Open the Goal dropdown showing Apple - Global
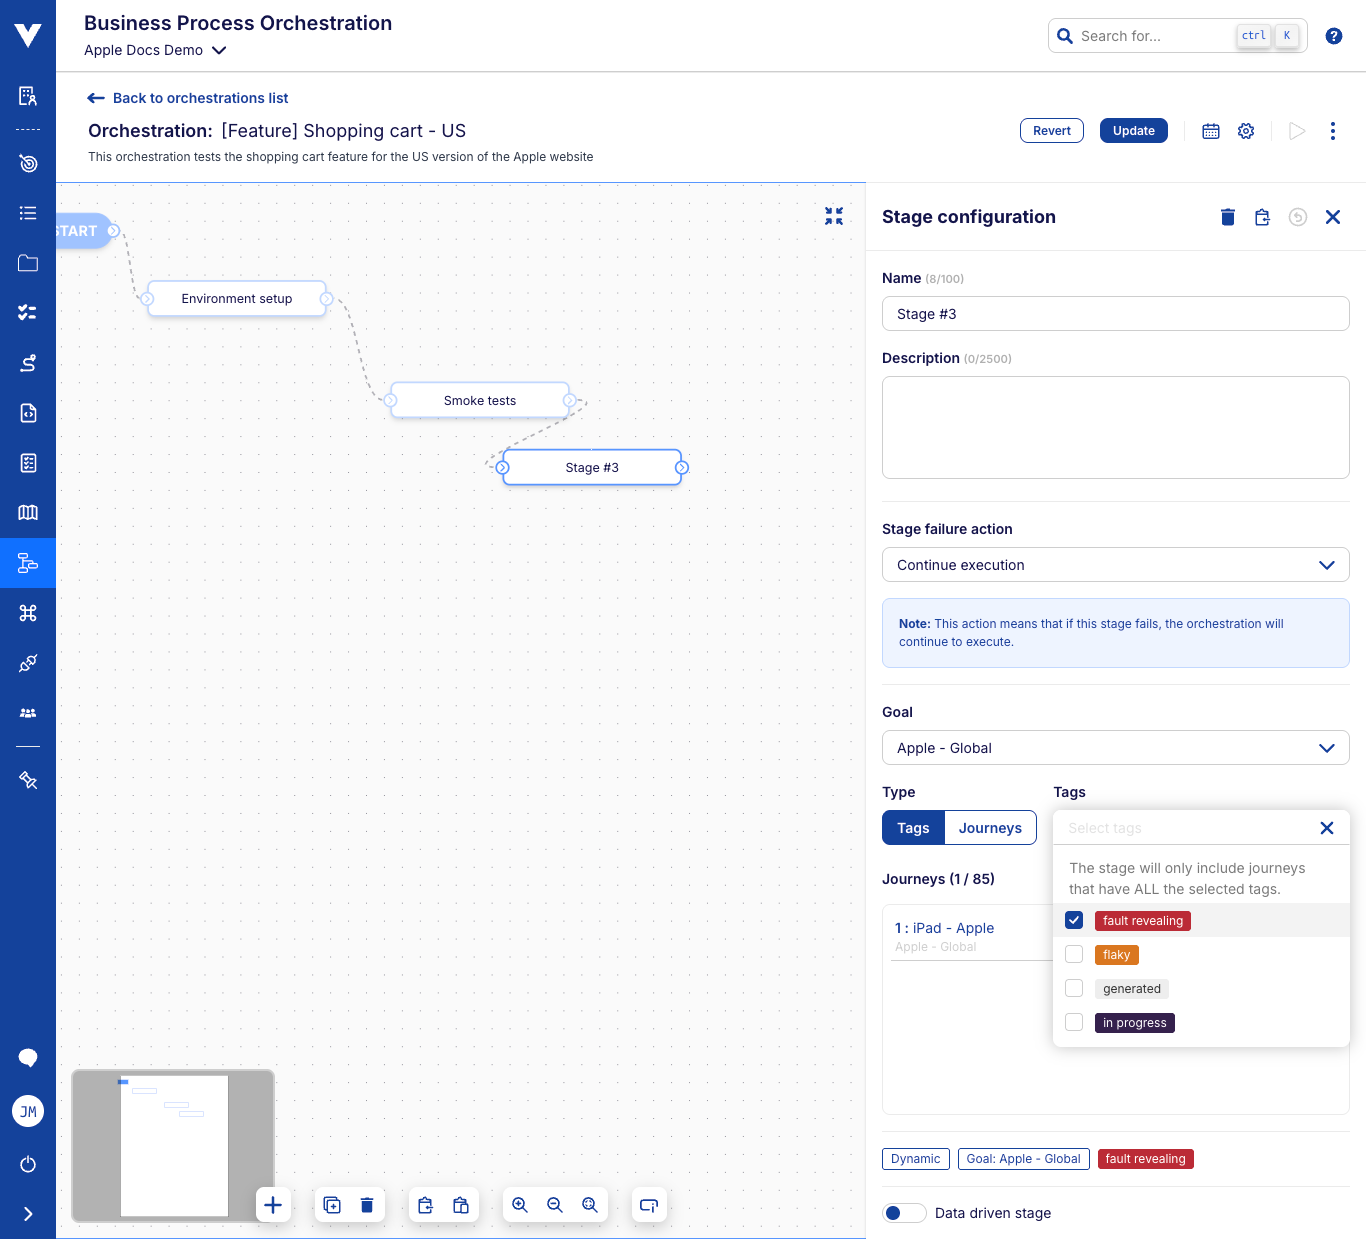 [1115, 748]
